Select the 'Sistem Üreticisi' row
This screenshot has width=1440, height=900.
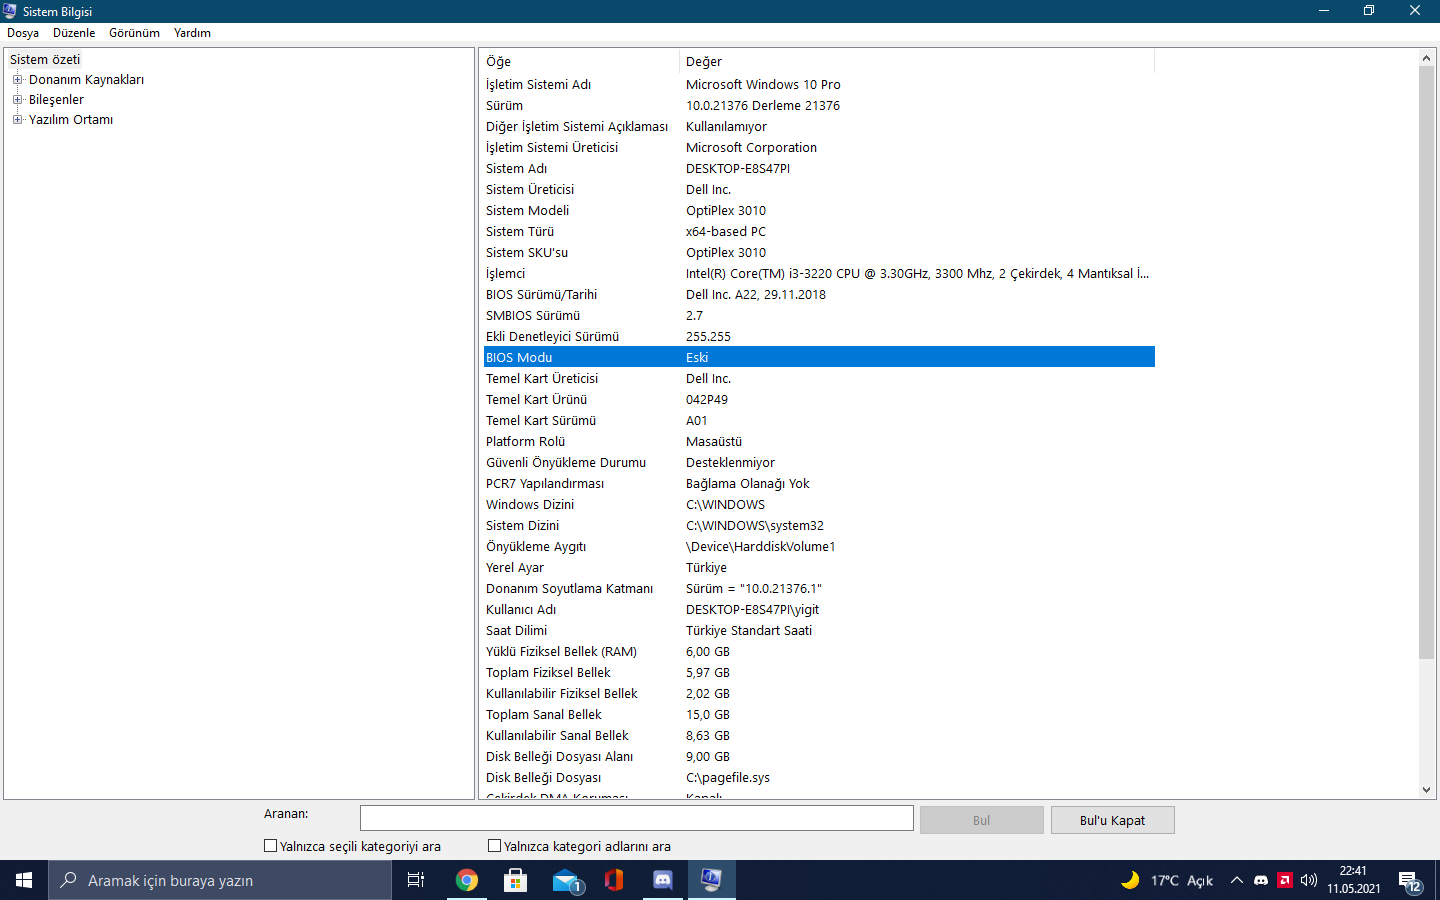[819, 190]
